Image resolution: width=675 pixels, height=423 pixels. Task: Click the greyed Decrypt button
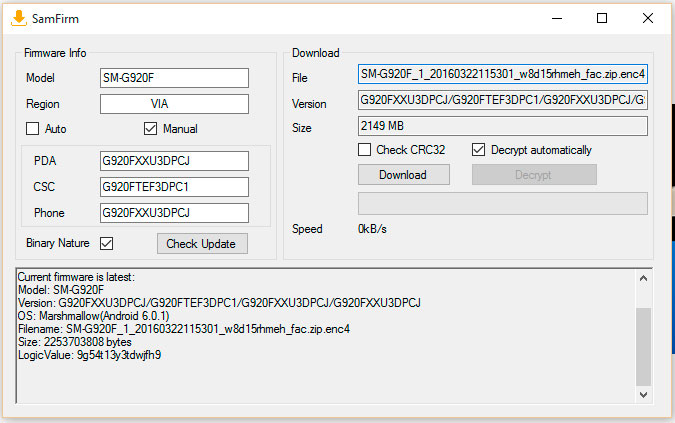coord(534,175)
